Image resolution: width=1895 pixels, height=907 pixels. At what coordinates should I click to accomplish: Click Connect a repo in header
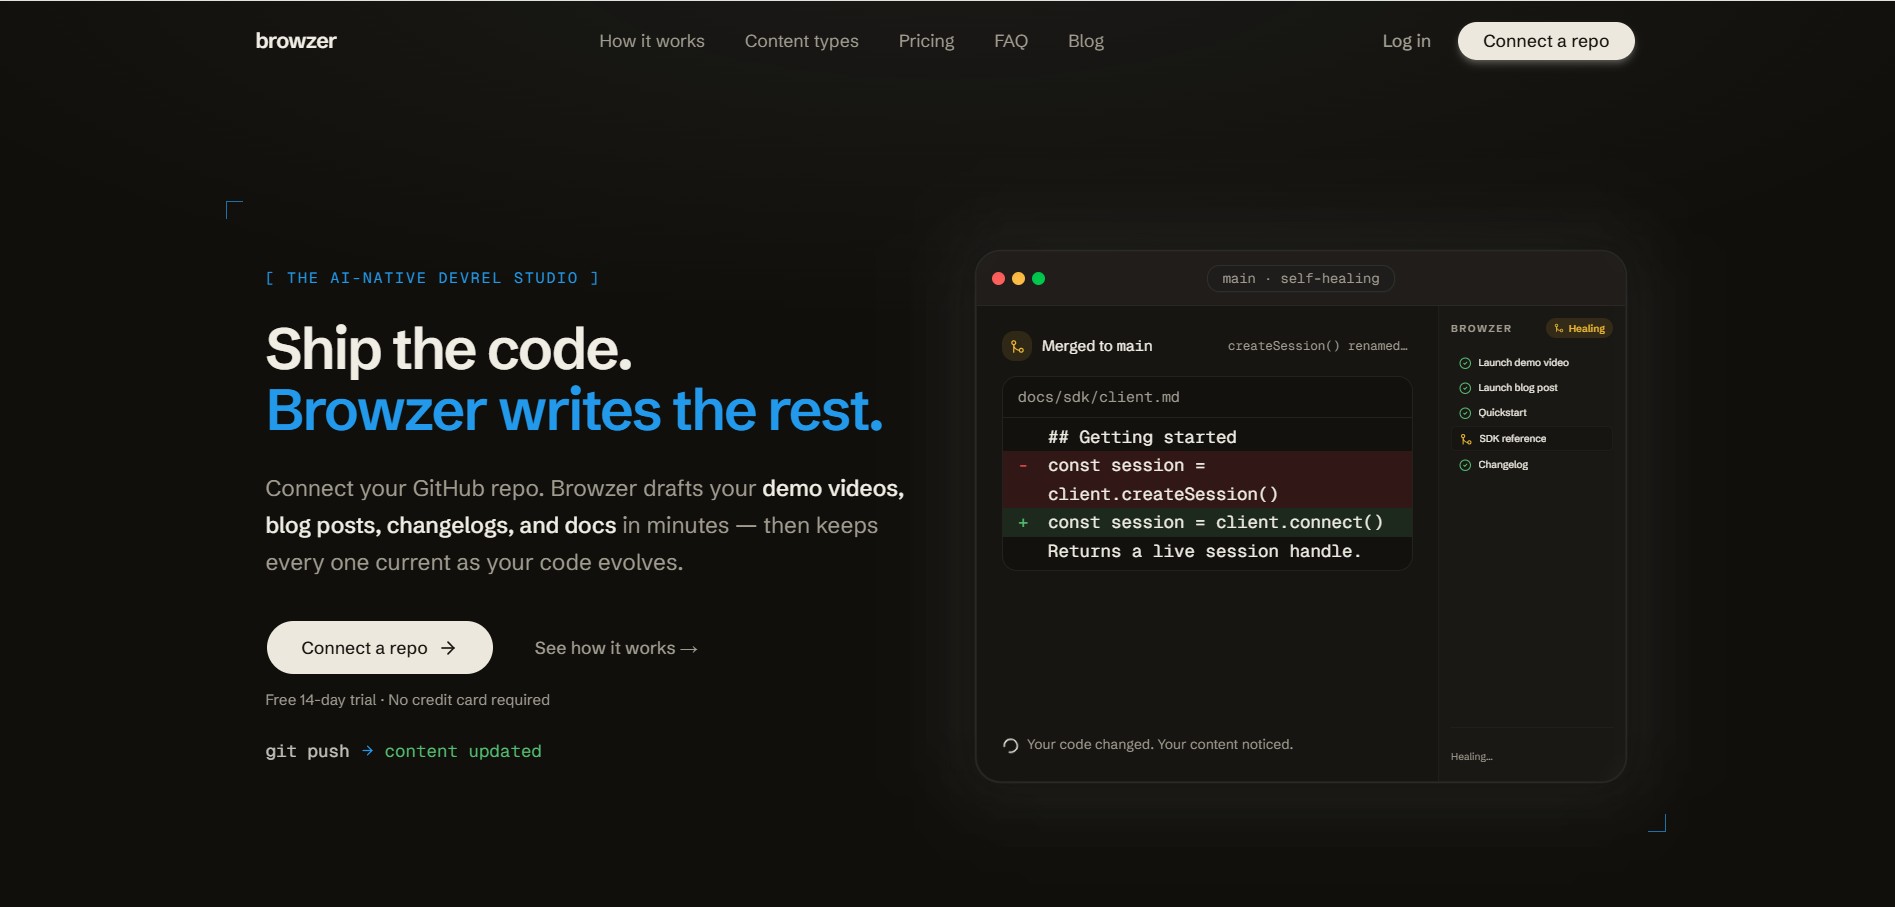click(1546, 41)
